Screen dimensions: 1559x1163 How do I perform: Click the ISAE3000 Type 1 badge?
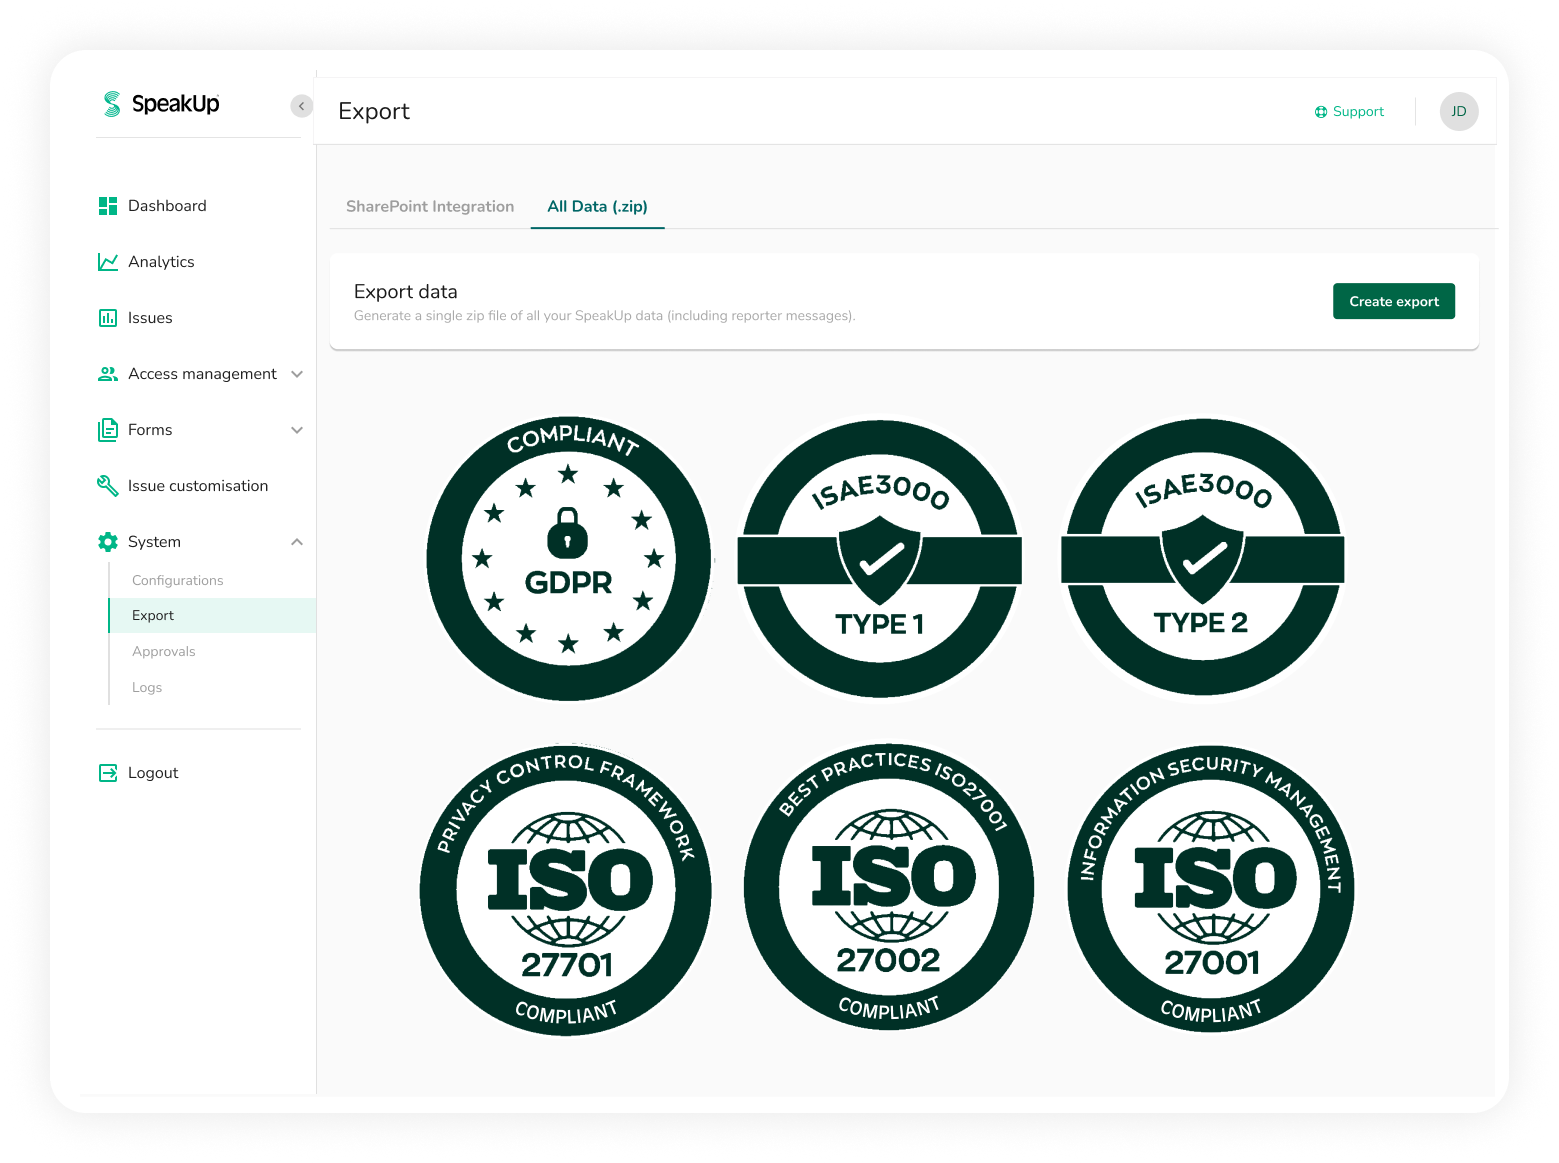(x=880, y=559)
